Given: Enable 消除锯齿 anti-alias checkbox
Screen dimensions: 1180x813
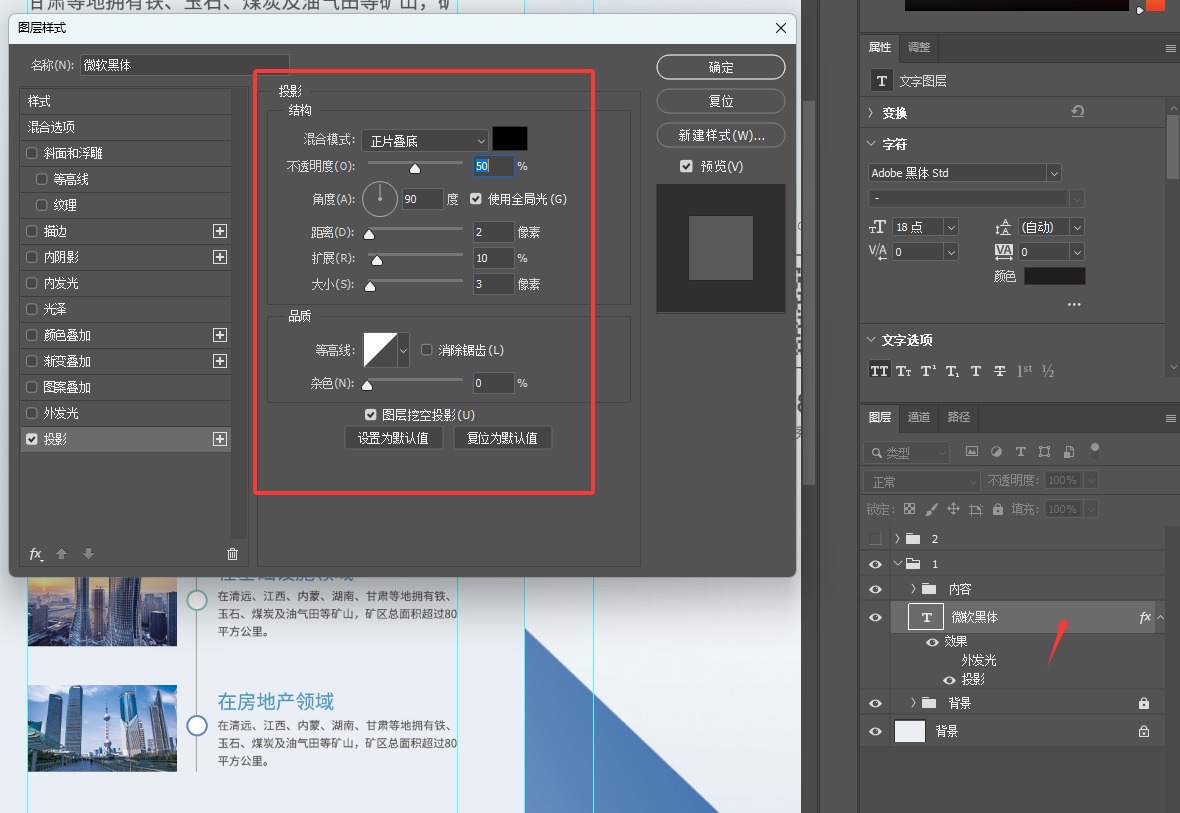Looking at the screenshot, I should [x=427, y=350].
